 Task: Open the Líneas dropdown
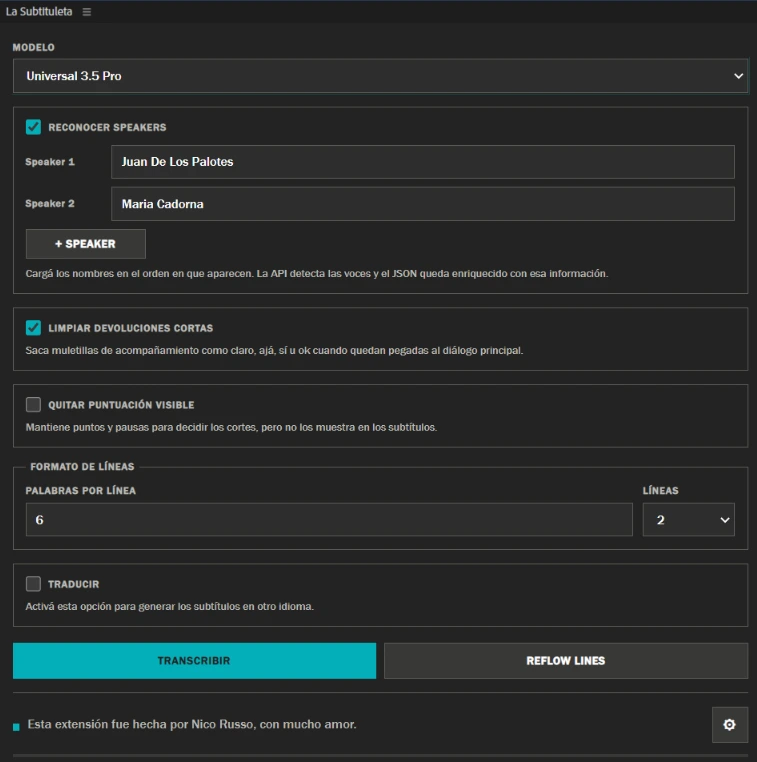(688, 520)
